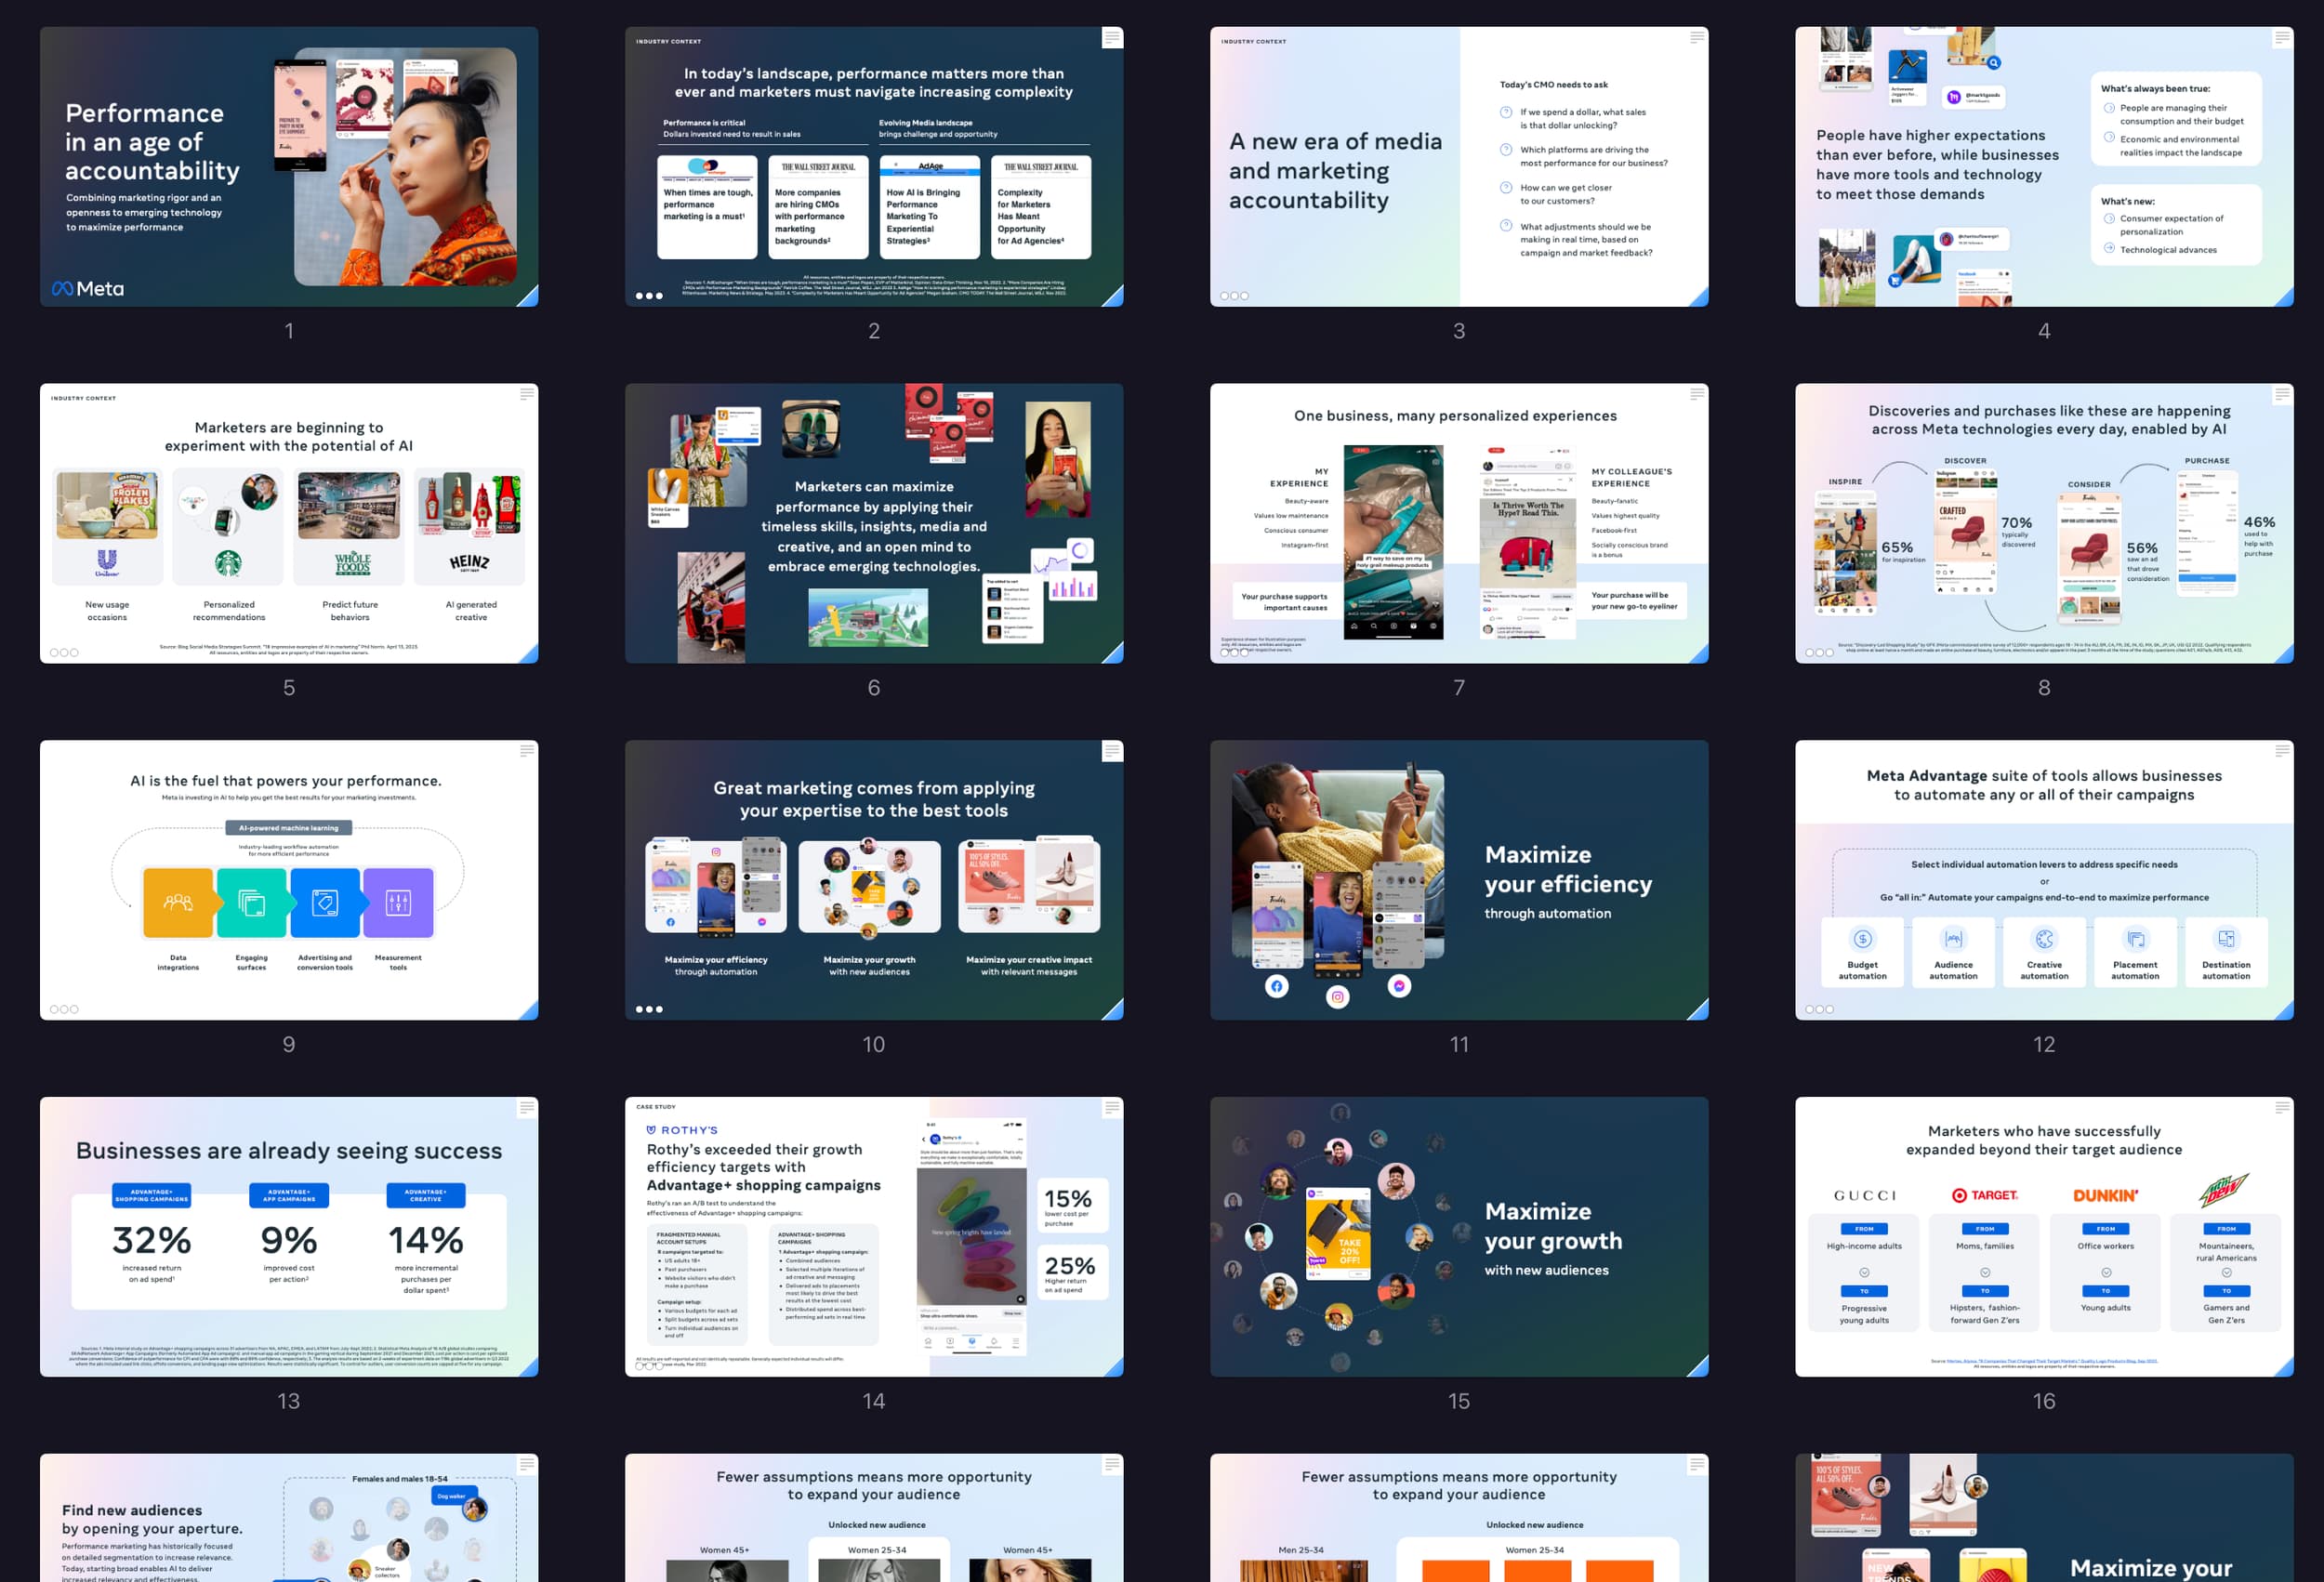This screenshot has height=1582, width=2324.
Task: Open presenter notes icon on slide 5
Action: pyautogui.click(x=527, y=395)
